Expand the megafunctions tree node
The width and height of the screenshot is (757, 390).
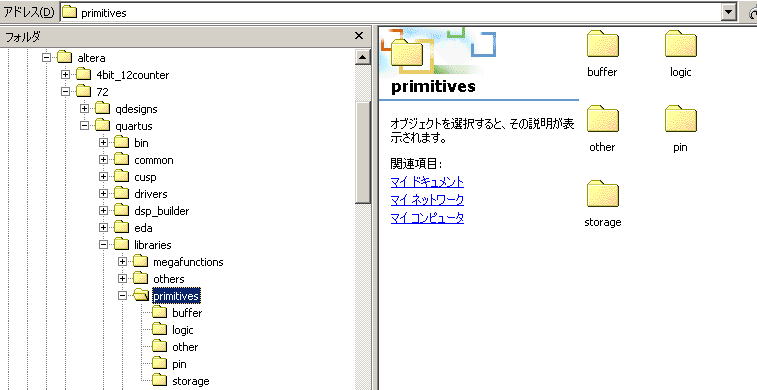(x=123, y=261)
